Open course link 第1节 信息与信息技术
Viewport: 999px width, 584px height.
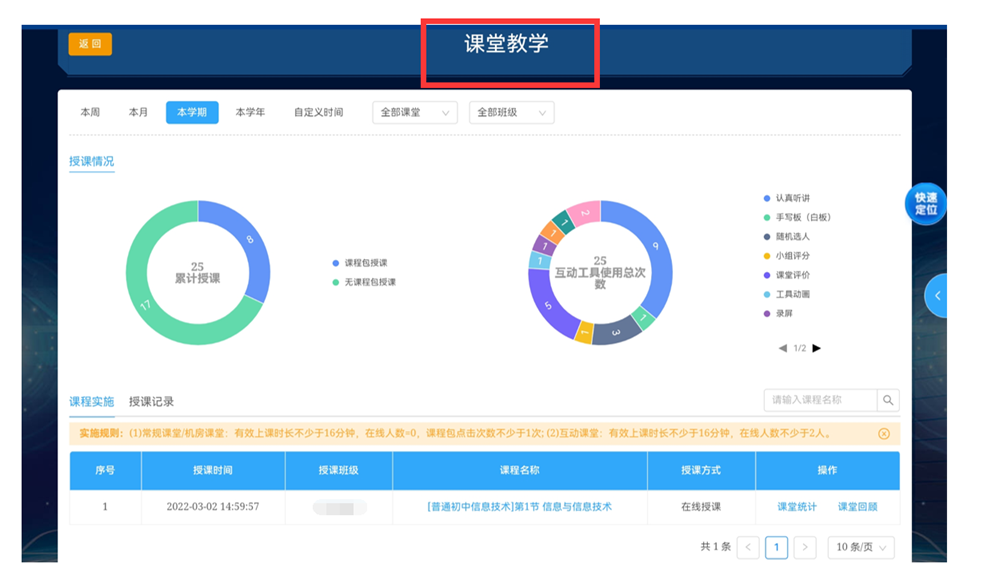[x=519, y=507]
